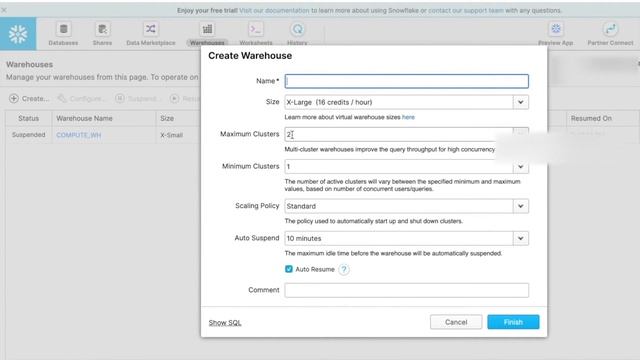Image resolution: width=640 pixels, height=360 pixels.
Task: Open the Databases icon
Action: point(63,29)
